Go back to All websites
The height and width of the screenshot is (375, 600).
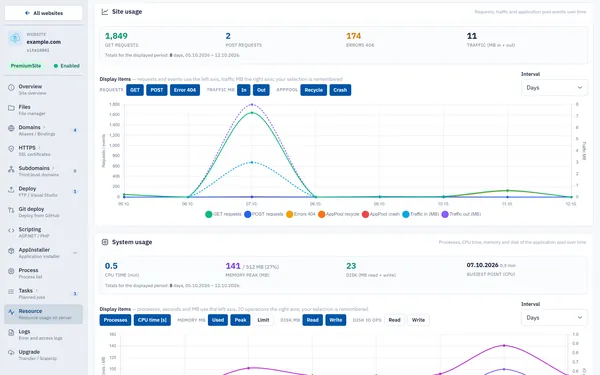click(x=43, y=13)
